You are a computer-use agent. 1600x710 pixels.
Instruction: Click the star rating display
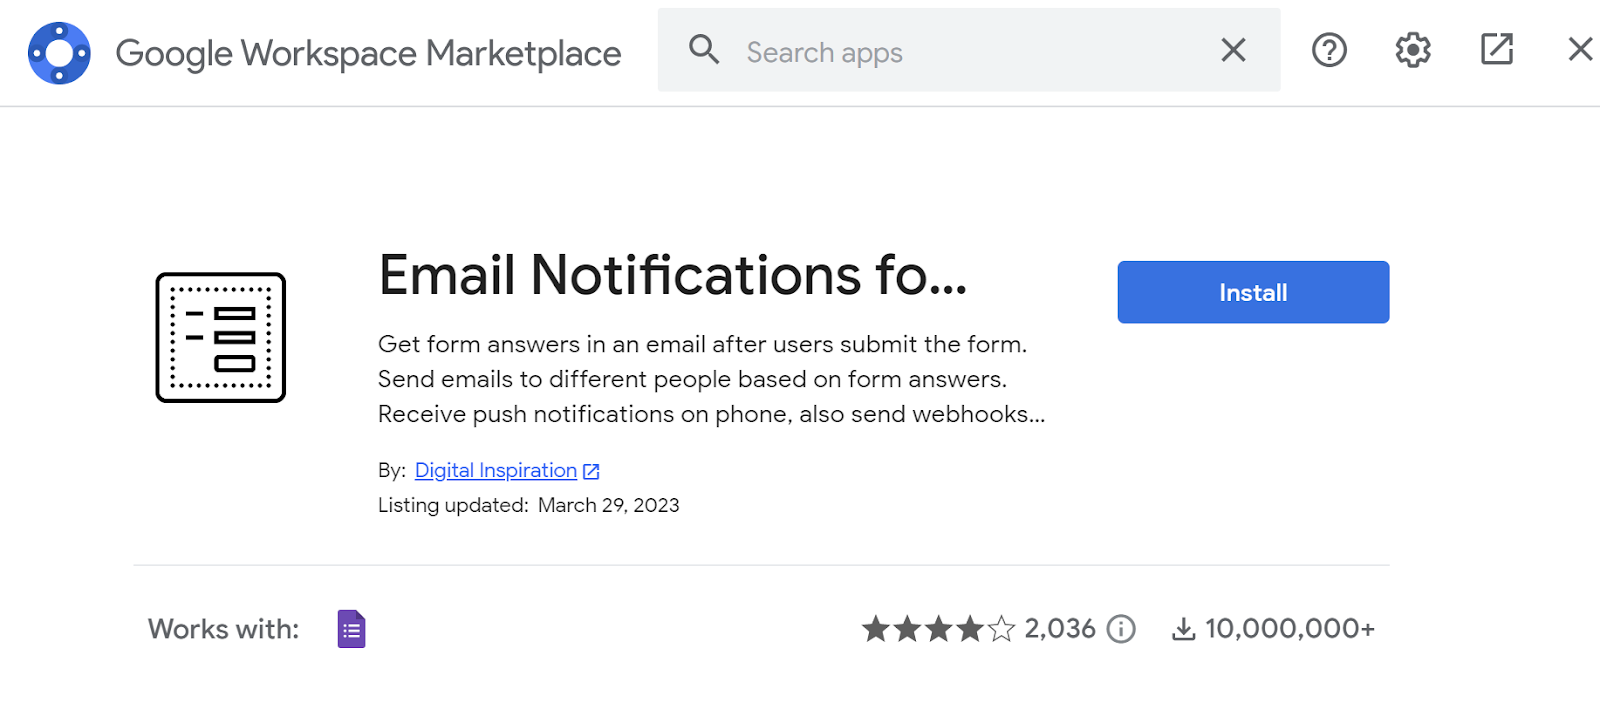click(938, 629)
